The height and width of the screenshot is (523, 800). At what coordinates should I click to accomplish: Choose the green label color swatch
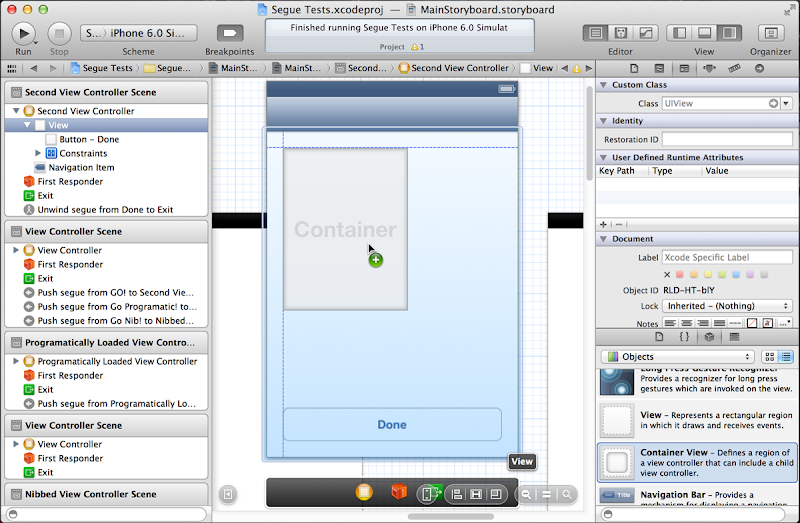722,275
